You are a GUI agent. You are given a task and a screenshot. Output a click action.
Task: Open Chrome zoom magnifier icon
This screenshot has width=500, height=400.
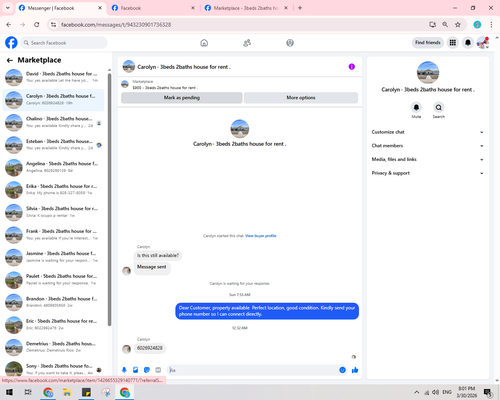click(445, 25)
